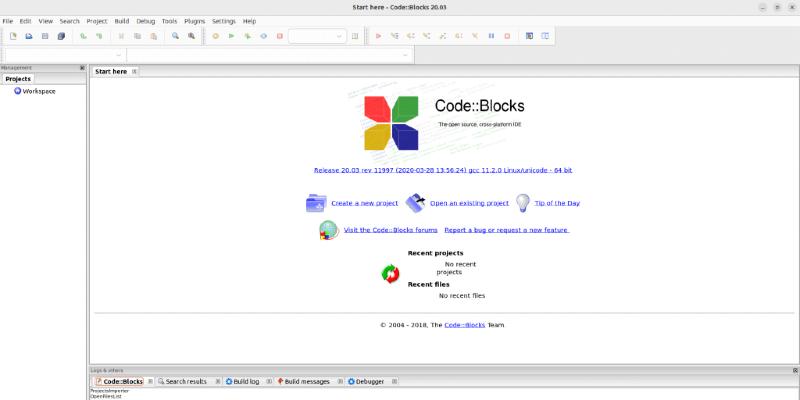This screenshot has height=400, width=800.
Task: Click the Save all files icon
Action: (61, 36)
